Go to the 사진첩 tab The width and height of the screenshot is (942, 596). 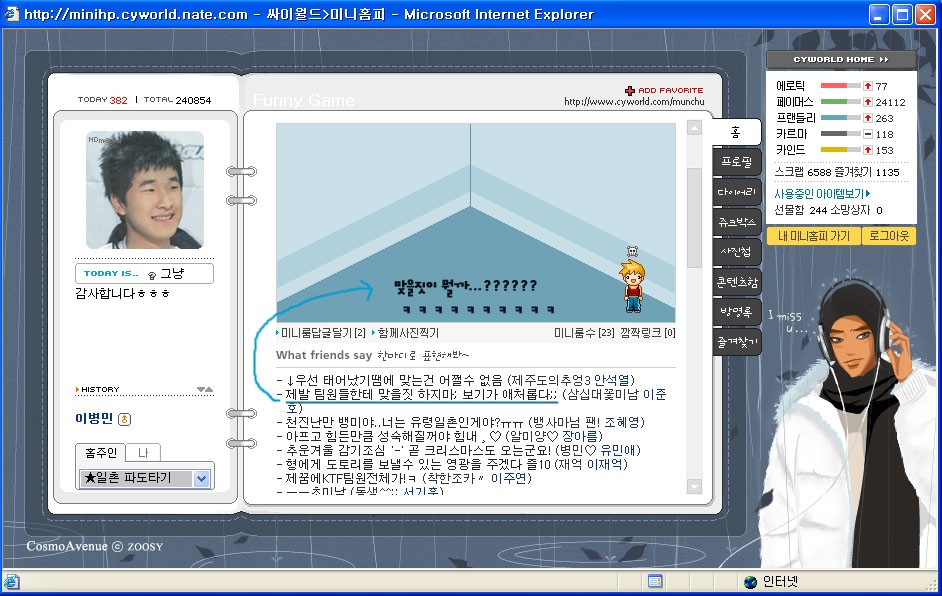(737, 252)
